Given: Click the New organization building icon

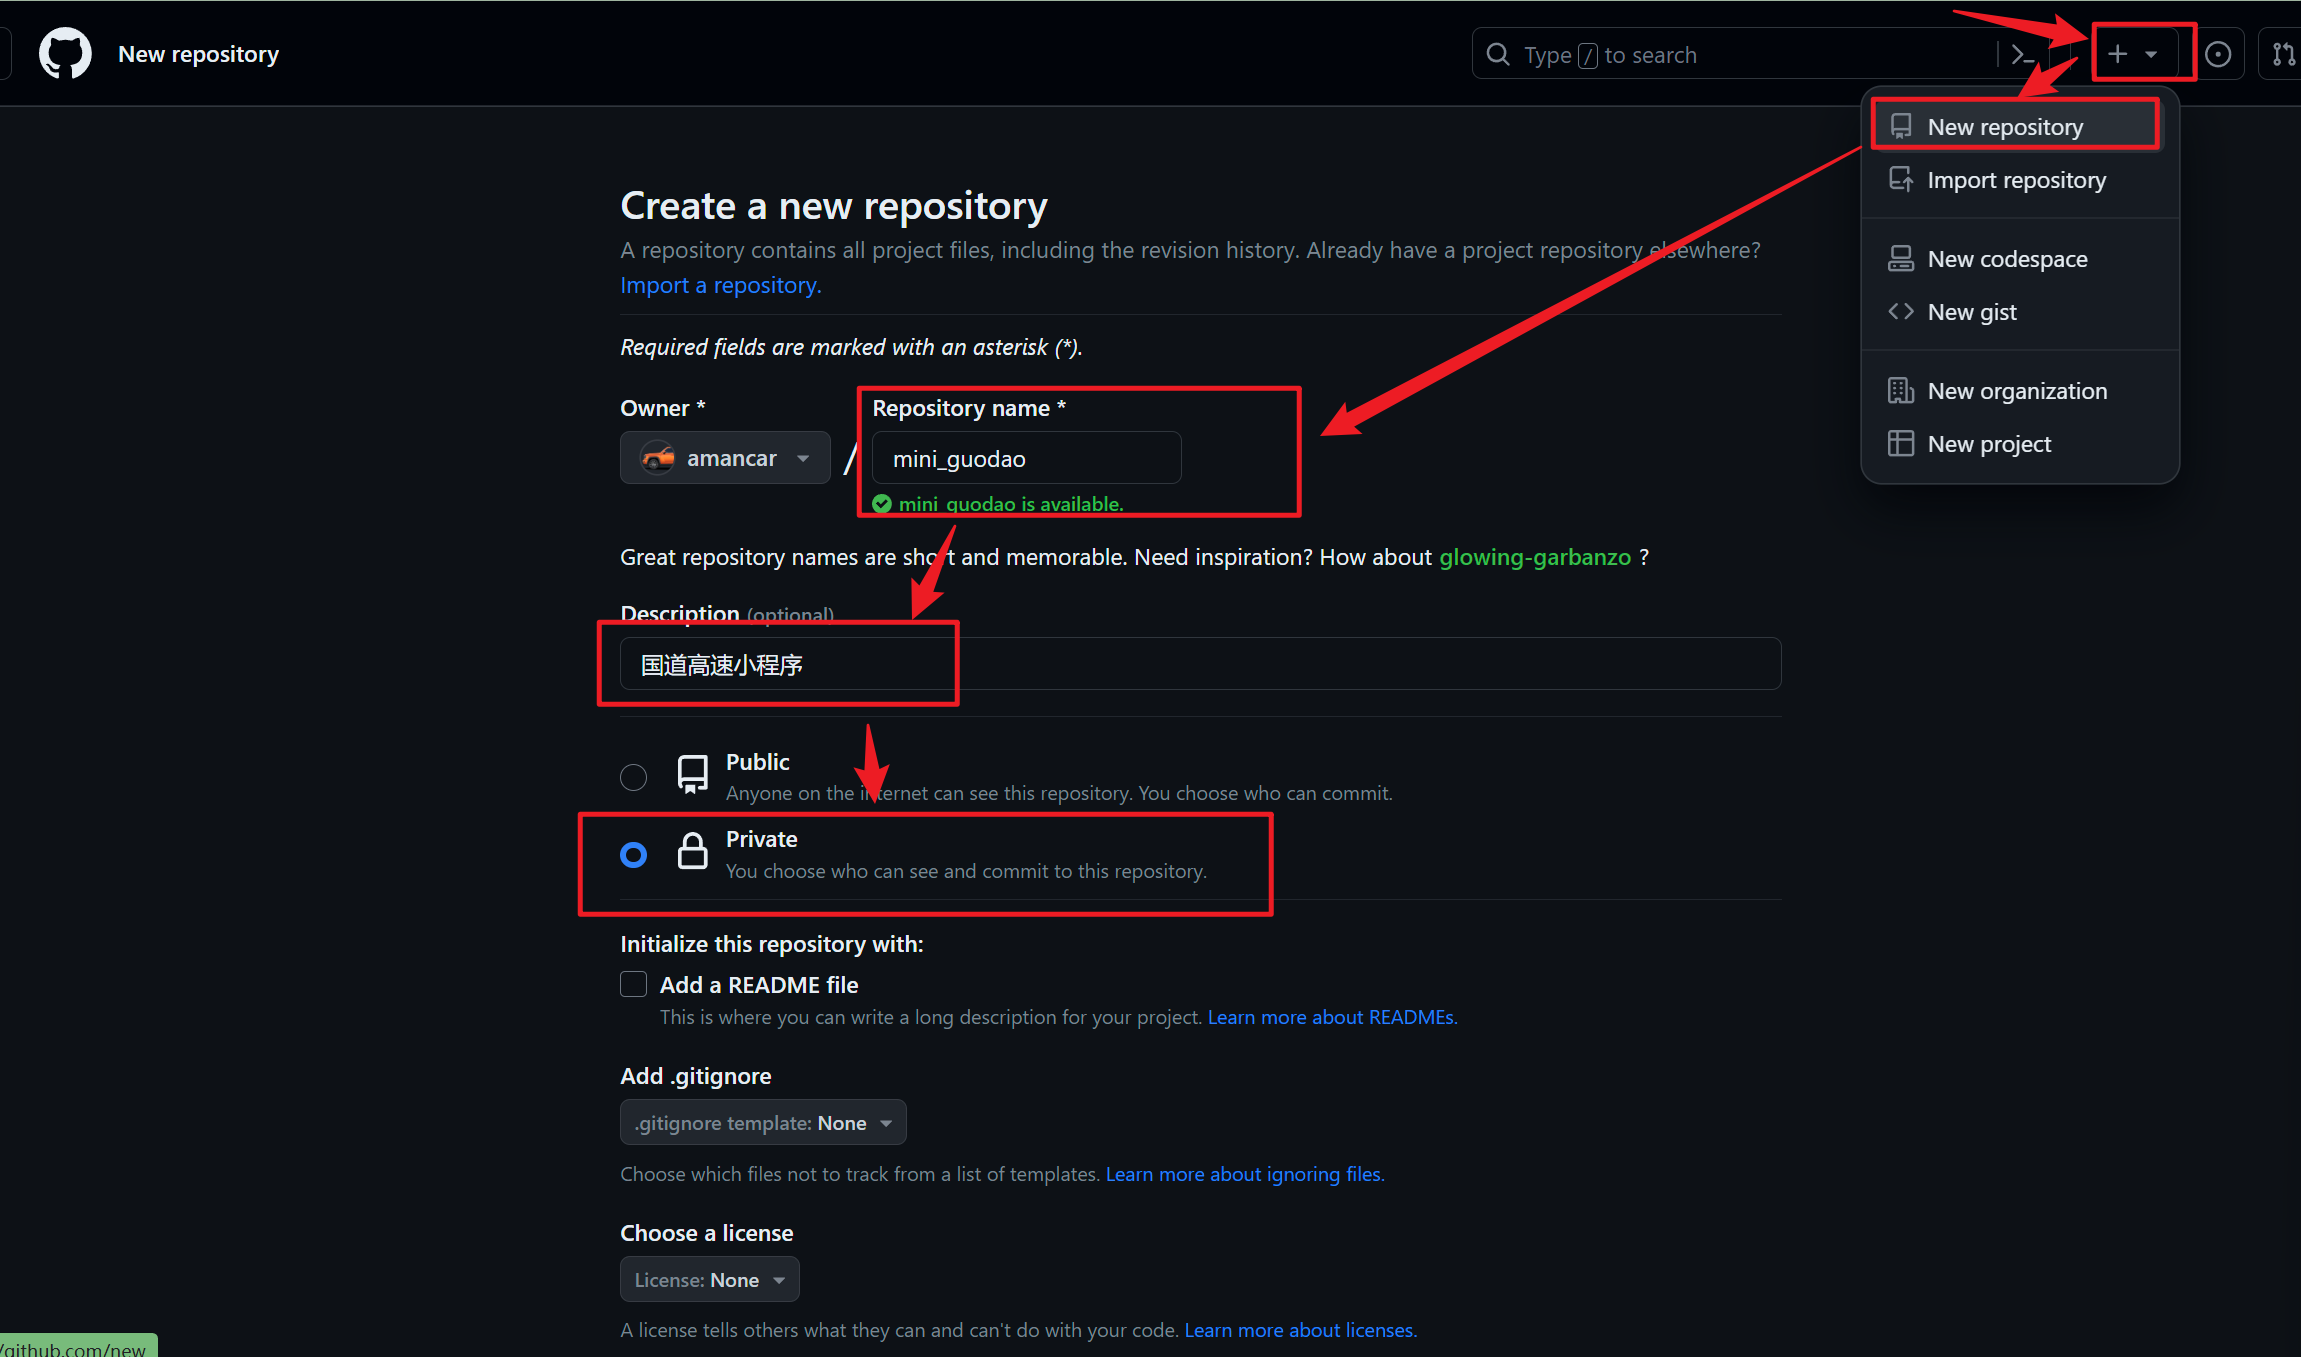Looking at the screenshot, I should pyautogui.click(x=1901, y=391).
